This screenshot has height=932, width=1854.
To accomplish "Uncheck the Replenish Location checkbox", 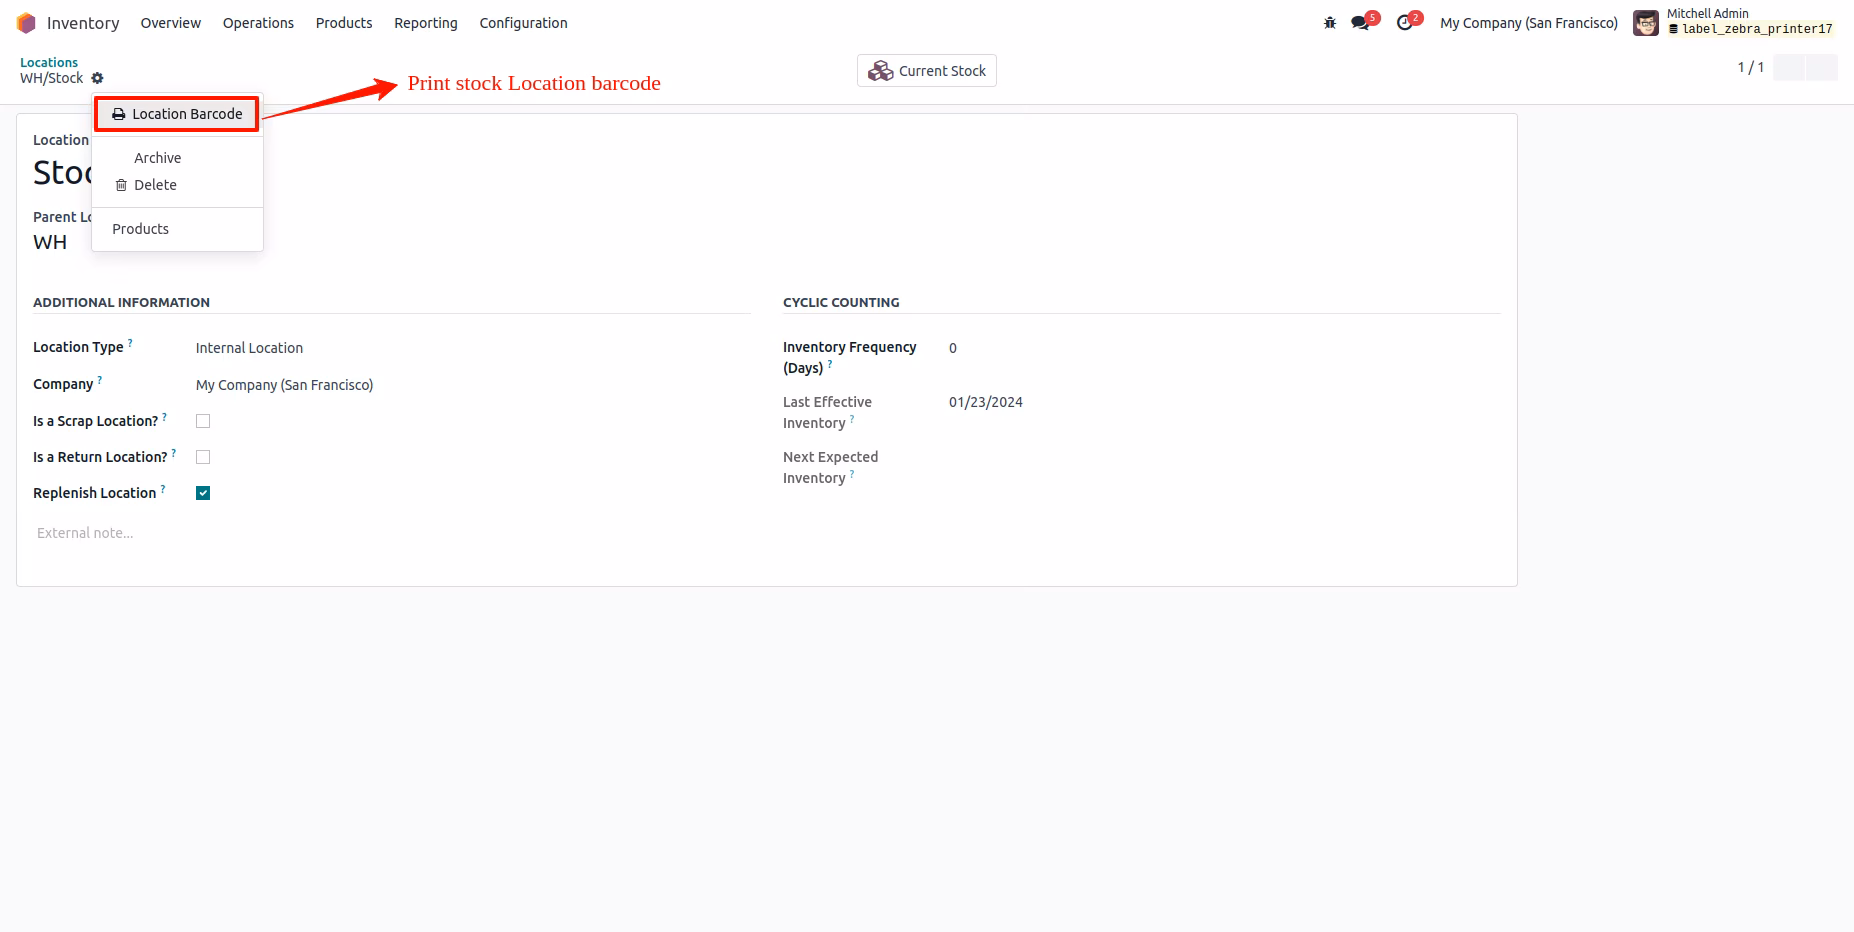I will point(203,493).
